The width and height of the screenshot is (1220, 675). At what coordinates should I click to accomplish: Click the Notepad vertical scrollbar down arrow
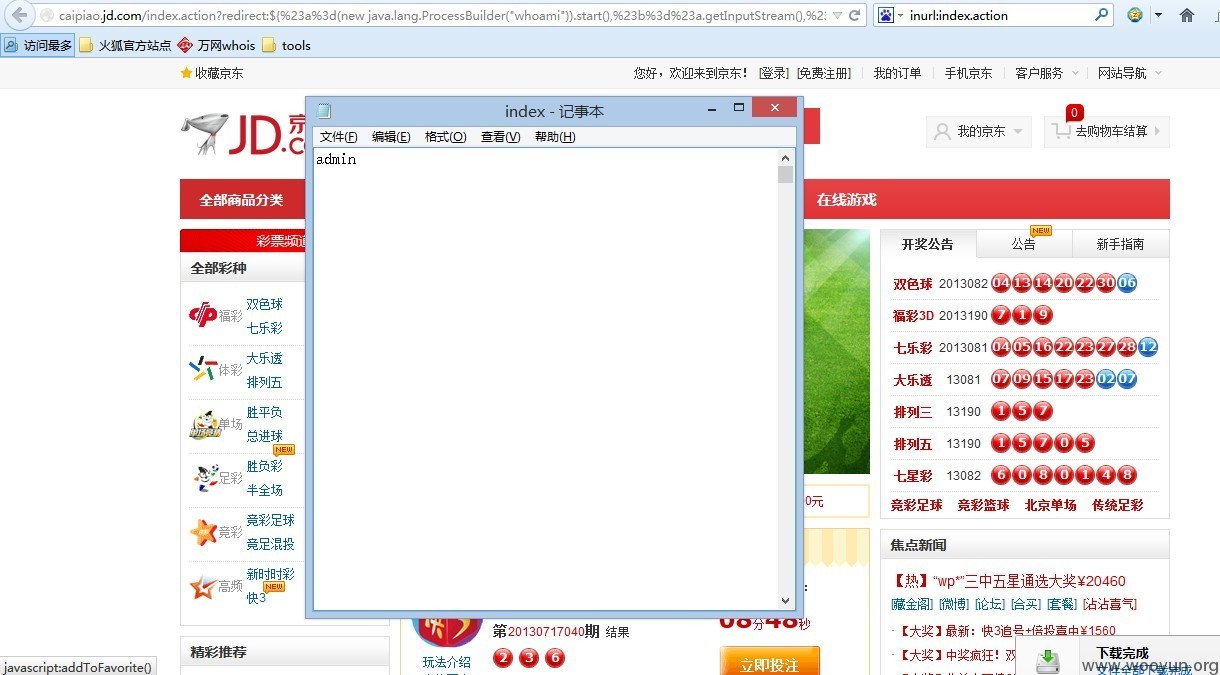786,601
